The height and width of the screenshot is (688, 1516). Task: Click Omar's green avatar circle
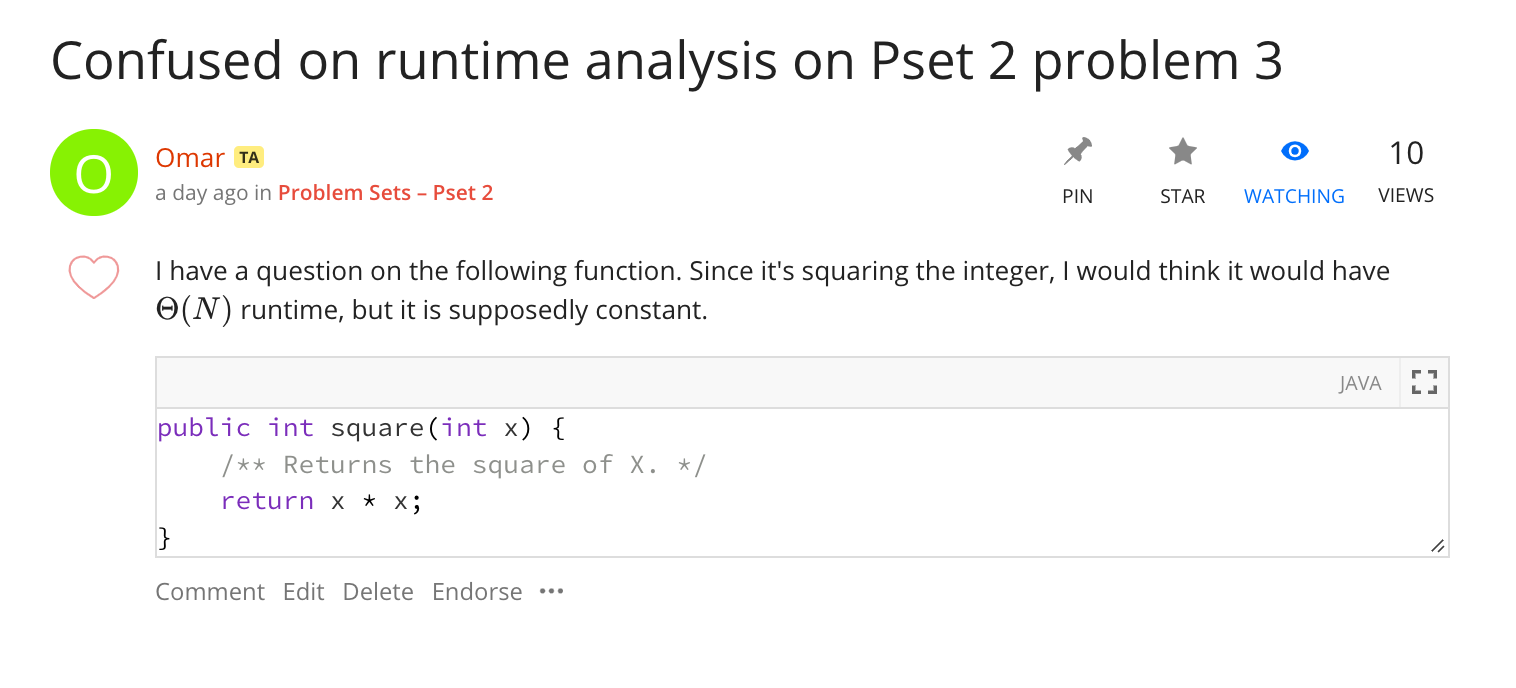93,173
